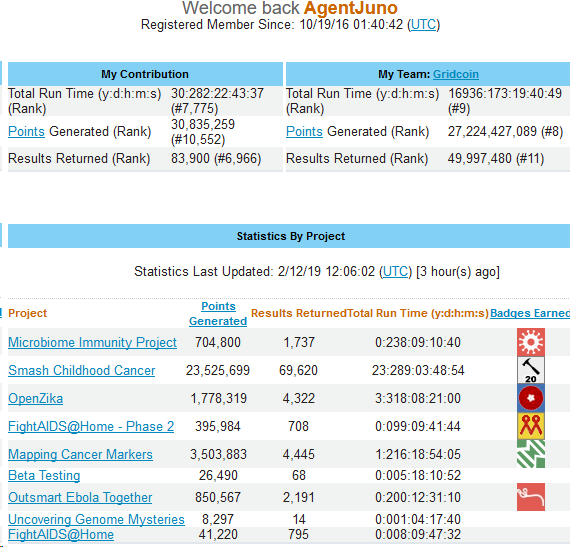The image size is (570, 547).
Task: Open FightAIDS@Home - Phase 2 project link
Action: [91, 426]
